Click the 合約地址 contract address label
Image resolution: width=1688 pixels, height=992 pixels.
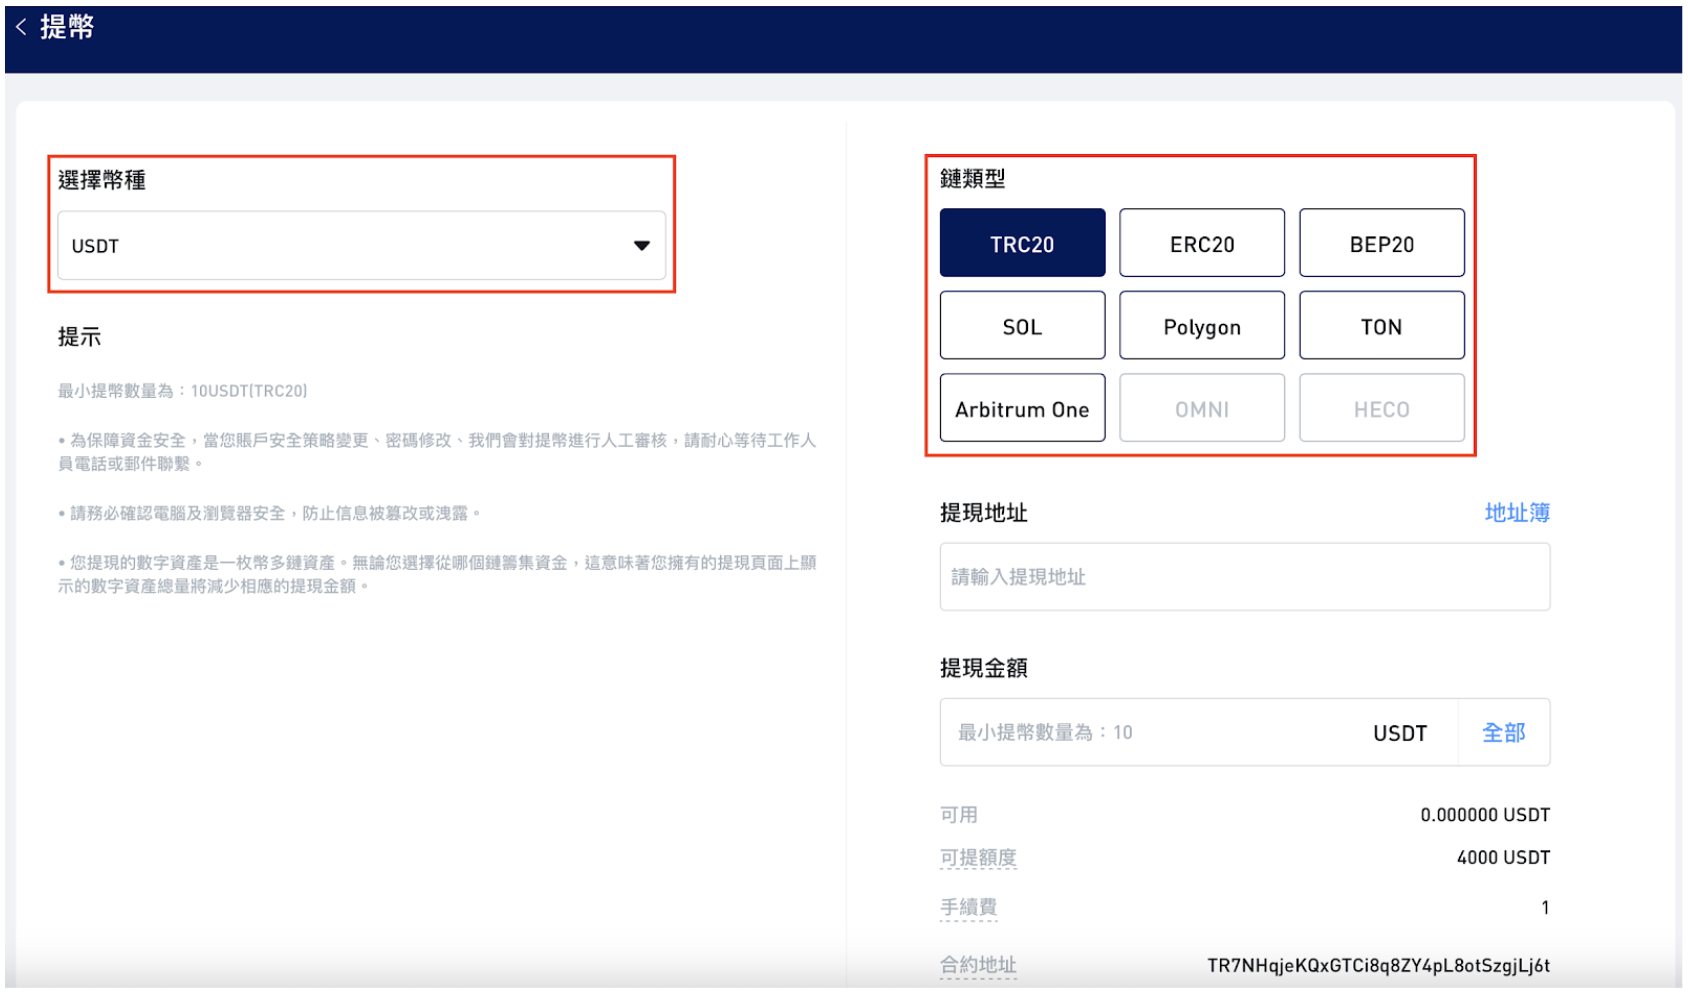point(977,965)
